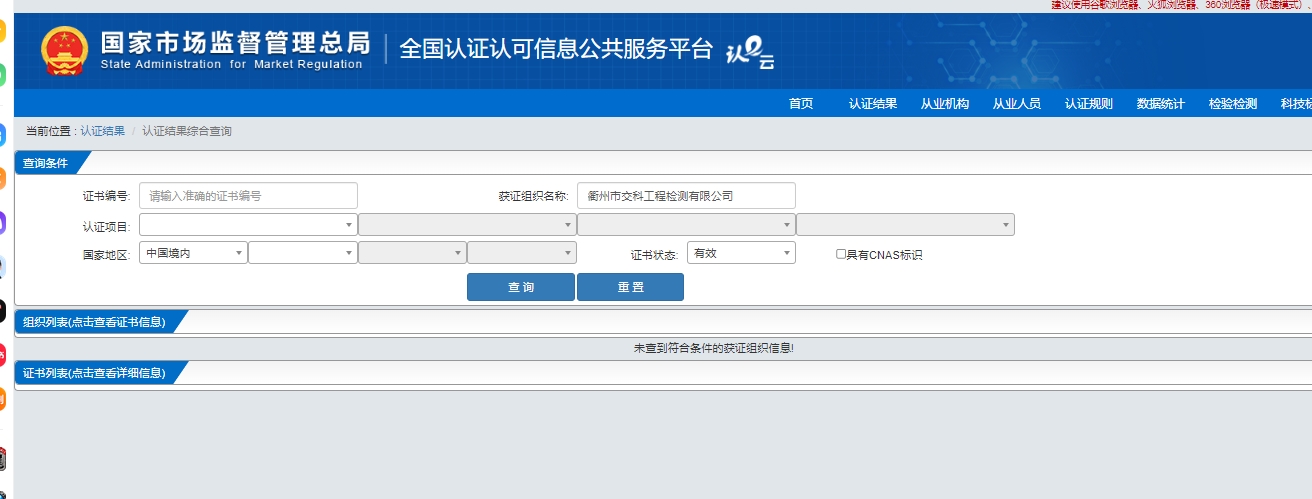Go to 首页 in navigation bar
This screenshot has width=1312, height=499.
tap(801, 104)
